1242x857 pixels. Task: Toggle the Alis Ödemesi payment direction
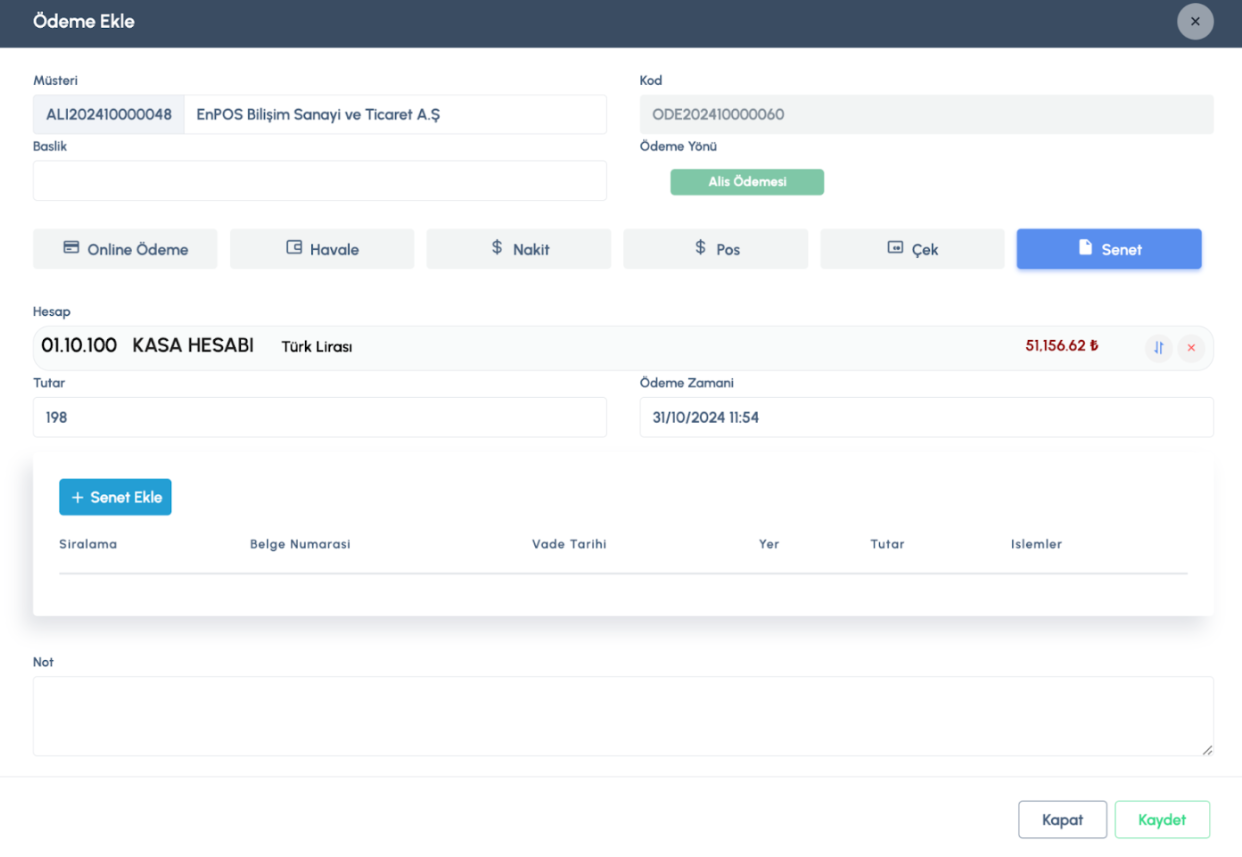tap(747, 182)
